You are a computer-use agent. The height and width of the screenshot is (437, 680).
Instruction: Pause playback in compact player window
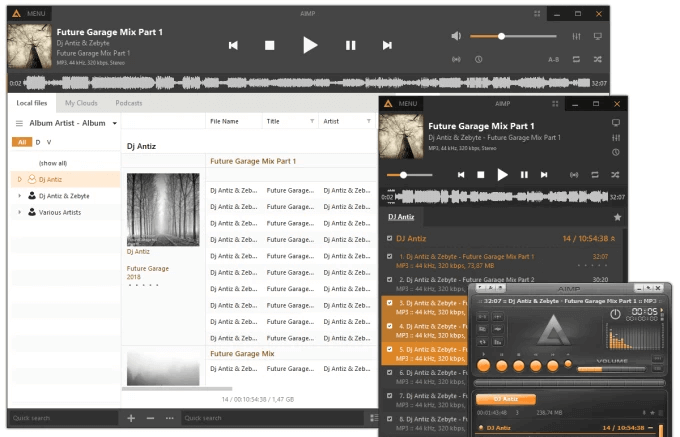click(x=524, y=175)
